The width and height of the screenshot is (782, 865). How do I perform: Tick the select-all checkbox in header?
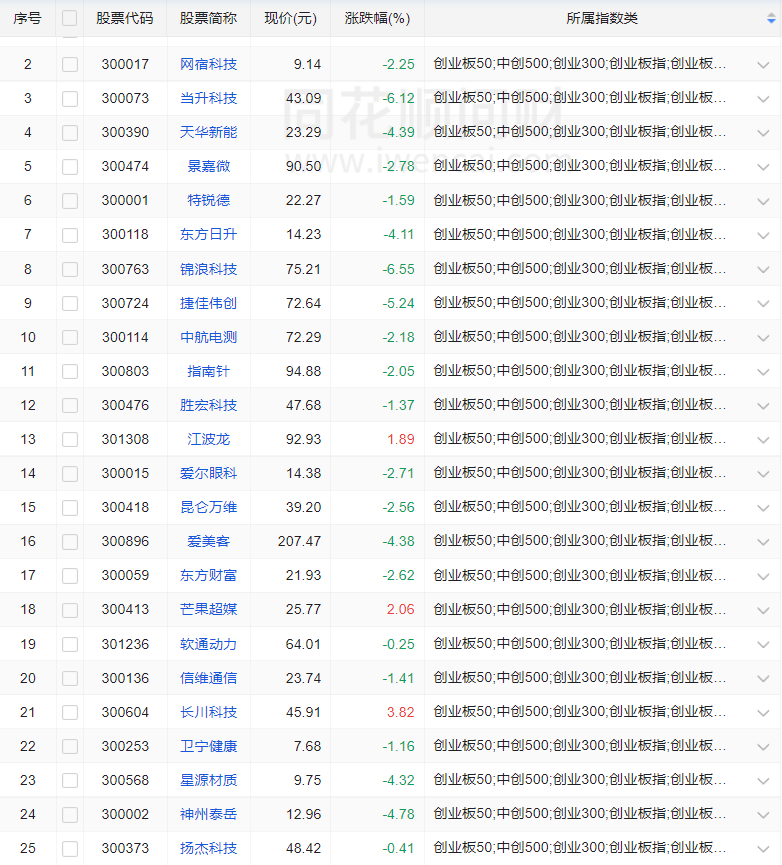point(69,18)
